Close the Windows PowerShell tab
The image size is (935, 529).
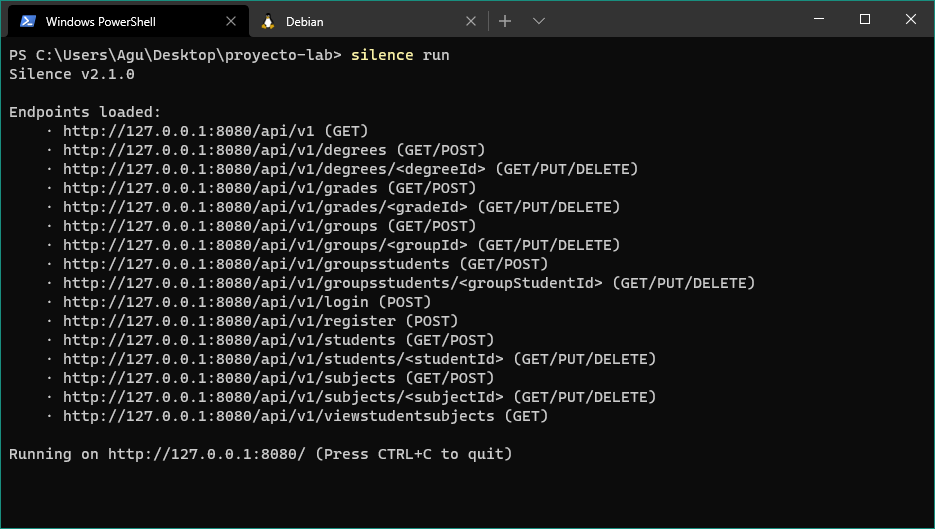tap(231, 21)
